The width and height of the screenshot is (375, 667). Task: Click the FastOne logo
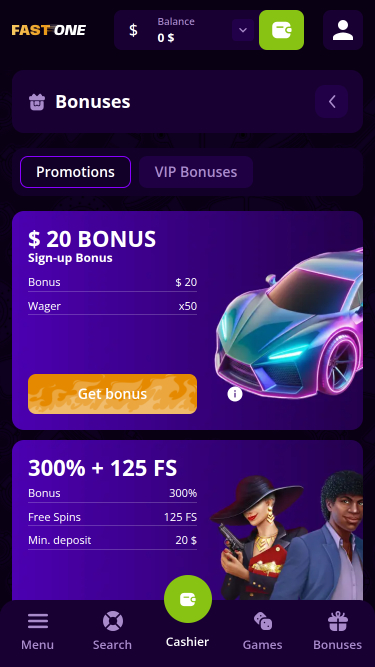pyautogui.click(x=49, y=30)
